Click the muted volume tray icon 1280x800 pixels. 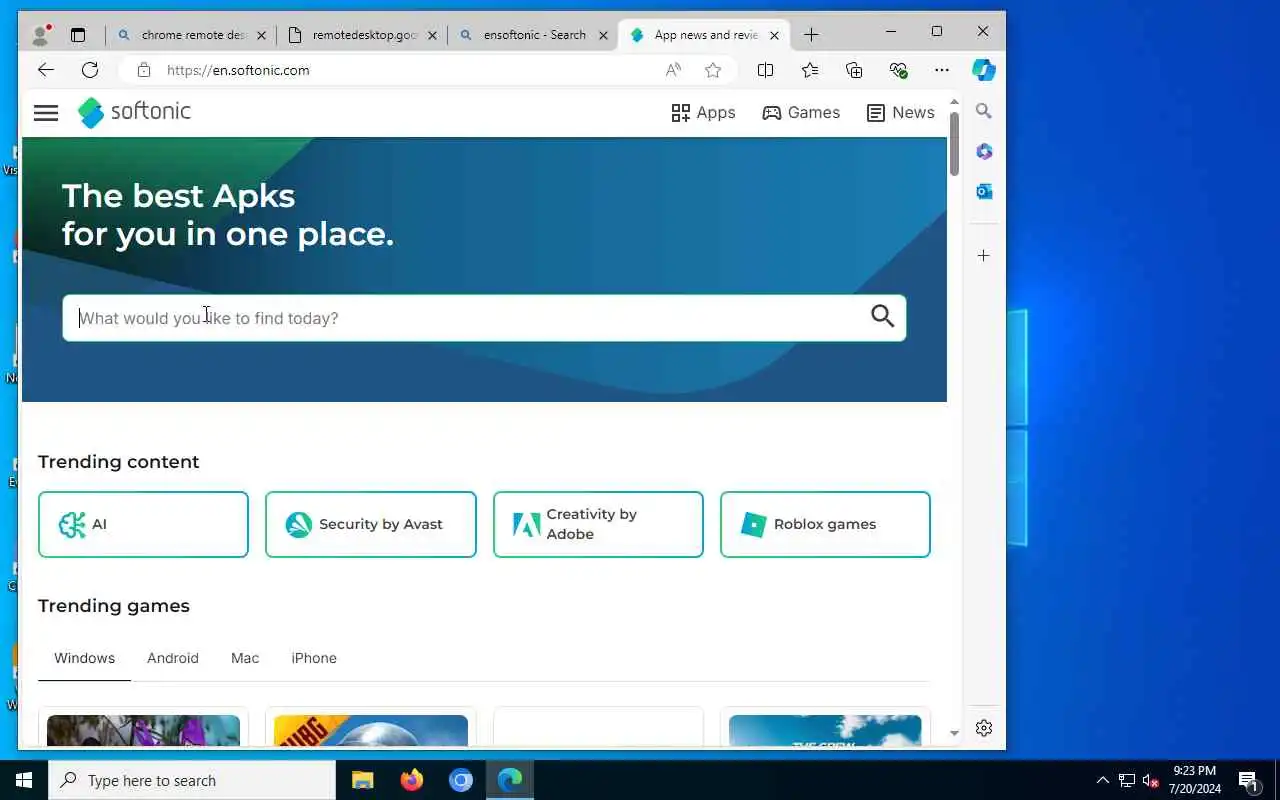tap(1150, 780)
